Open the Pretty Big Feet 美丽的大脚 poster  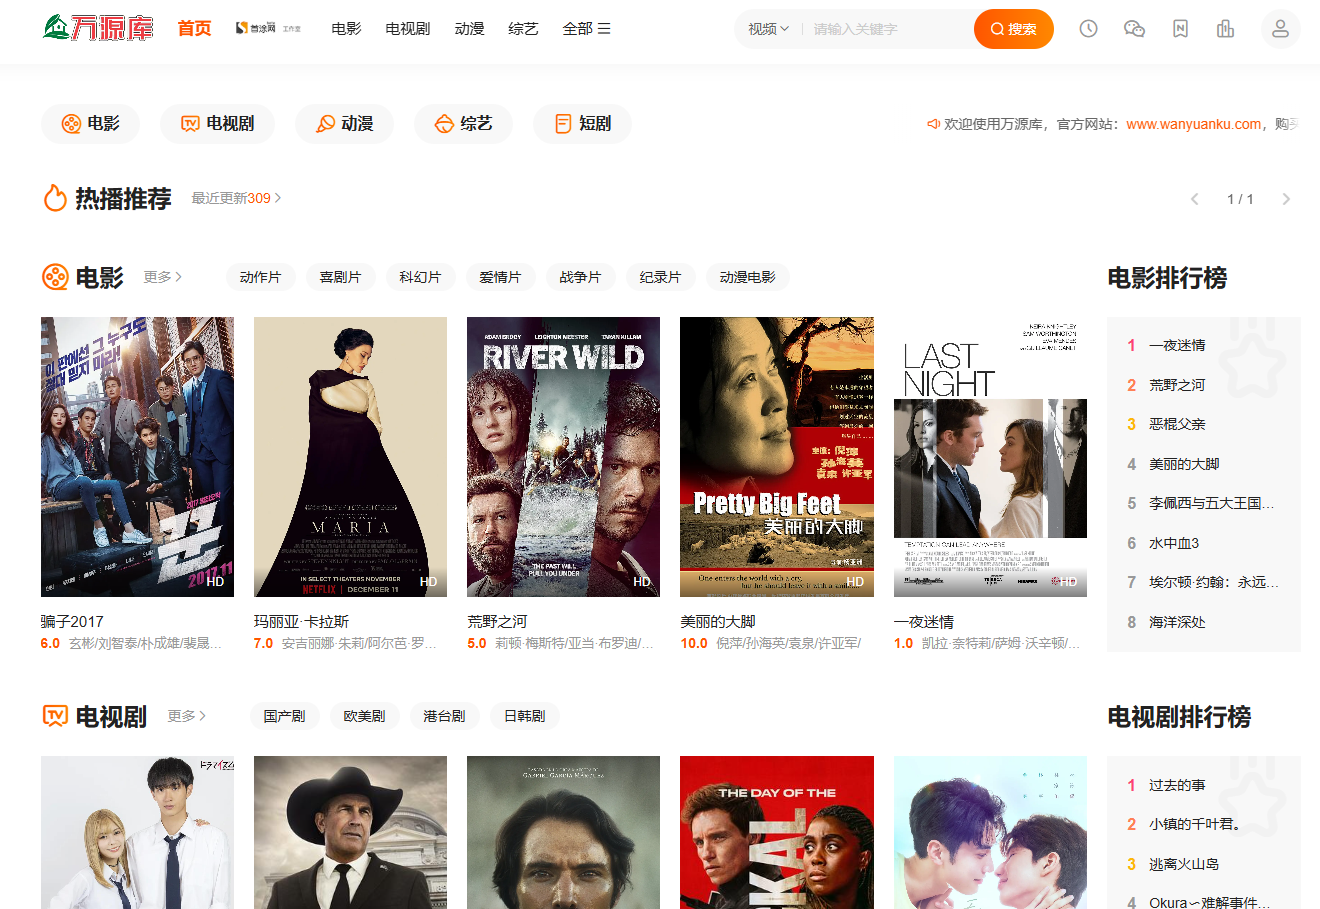tap(777, 457)
